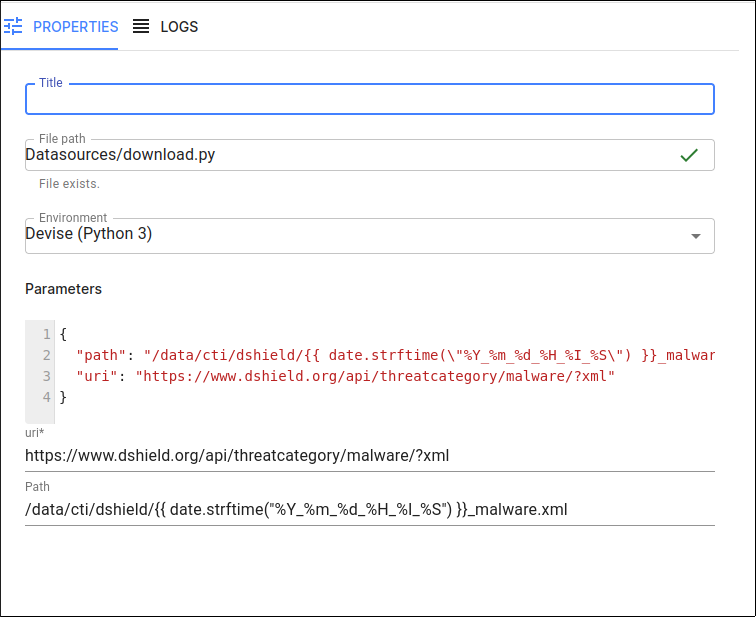Click the File path field with Datasources/download.py

click(370, 155)
